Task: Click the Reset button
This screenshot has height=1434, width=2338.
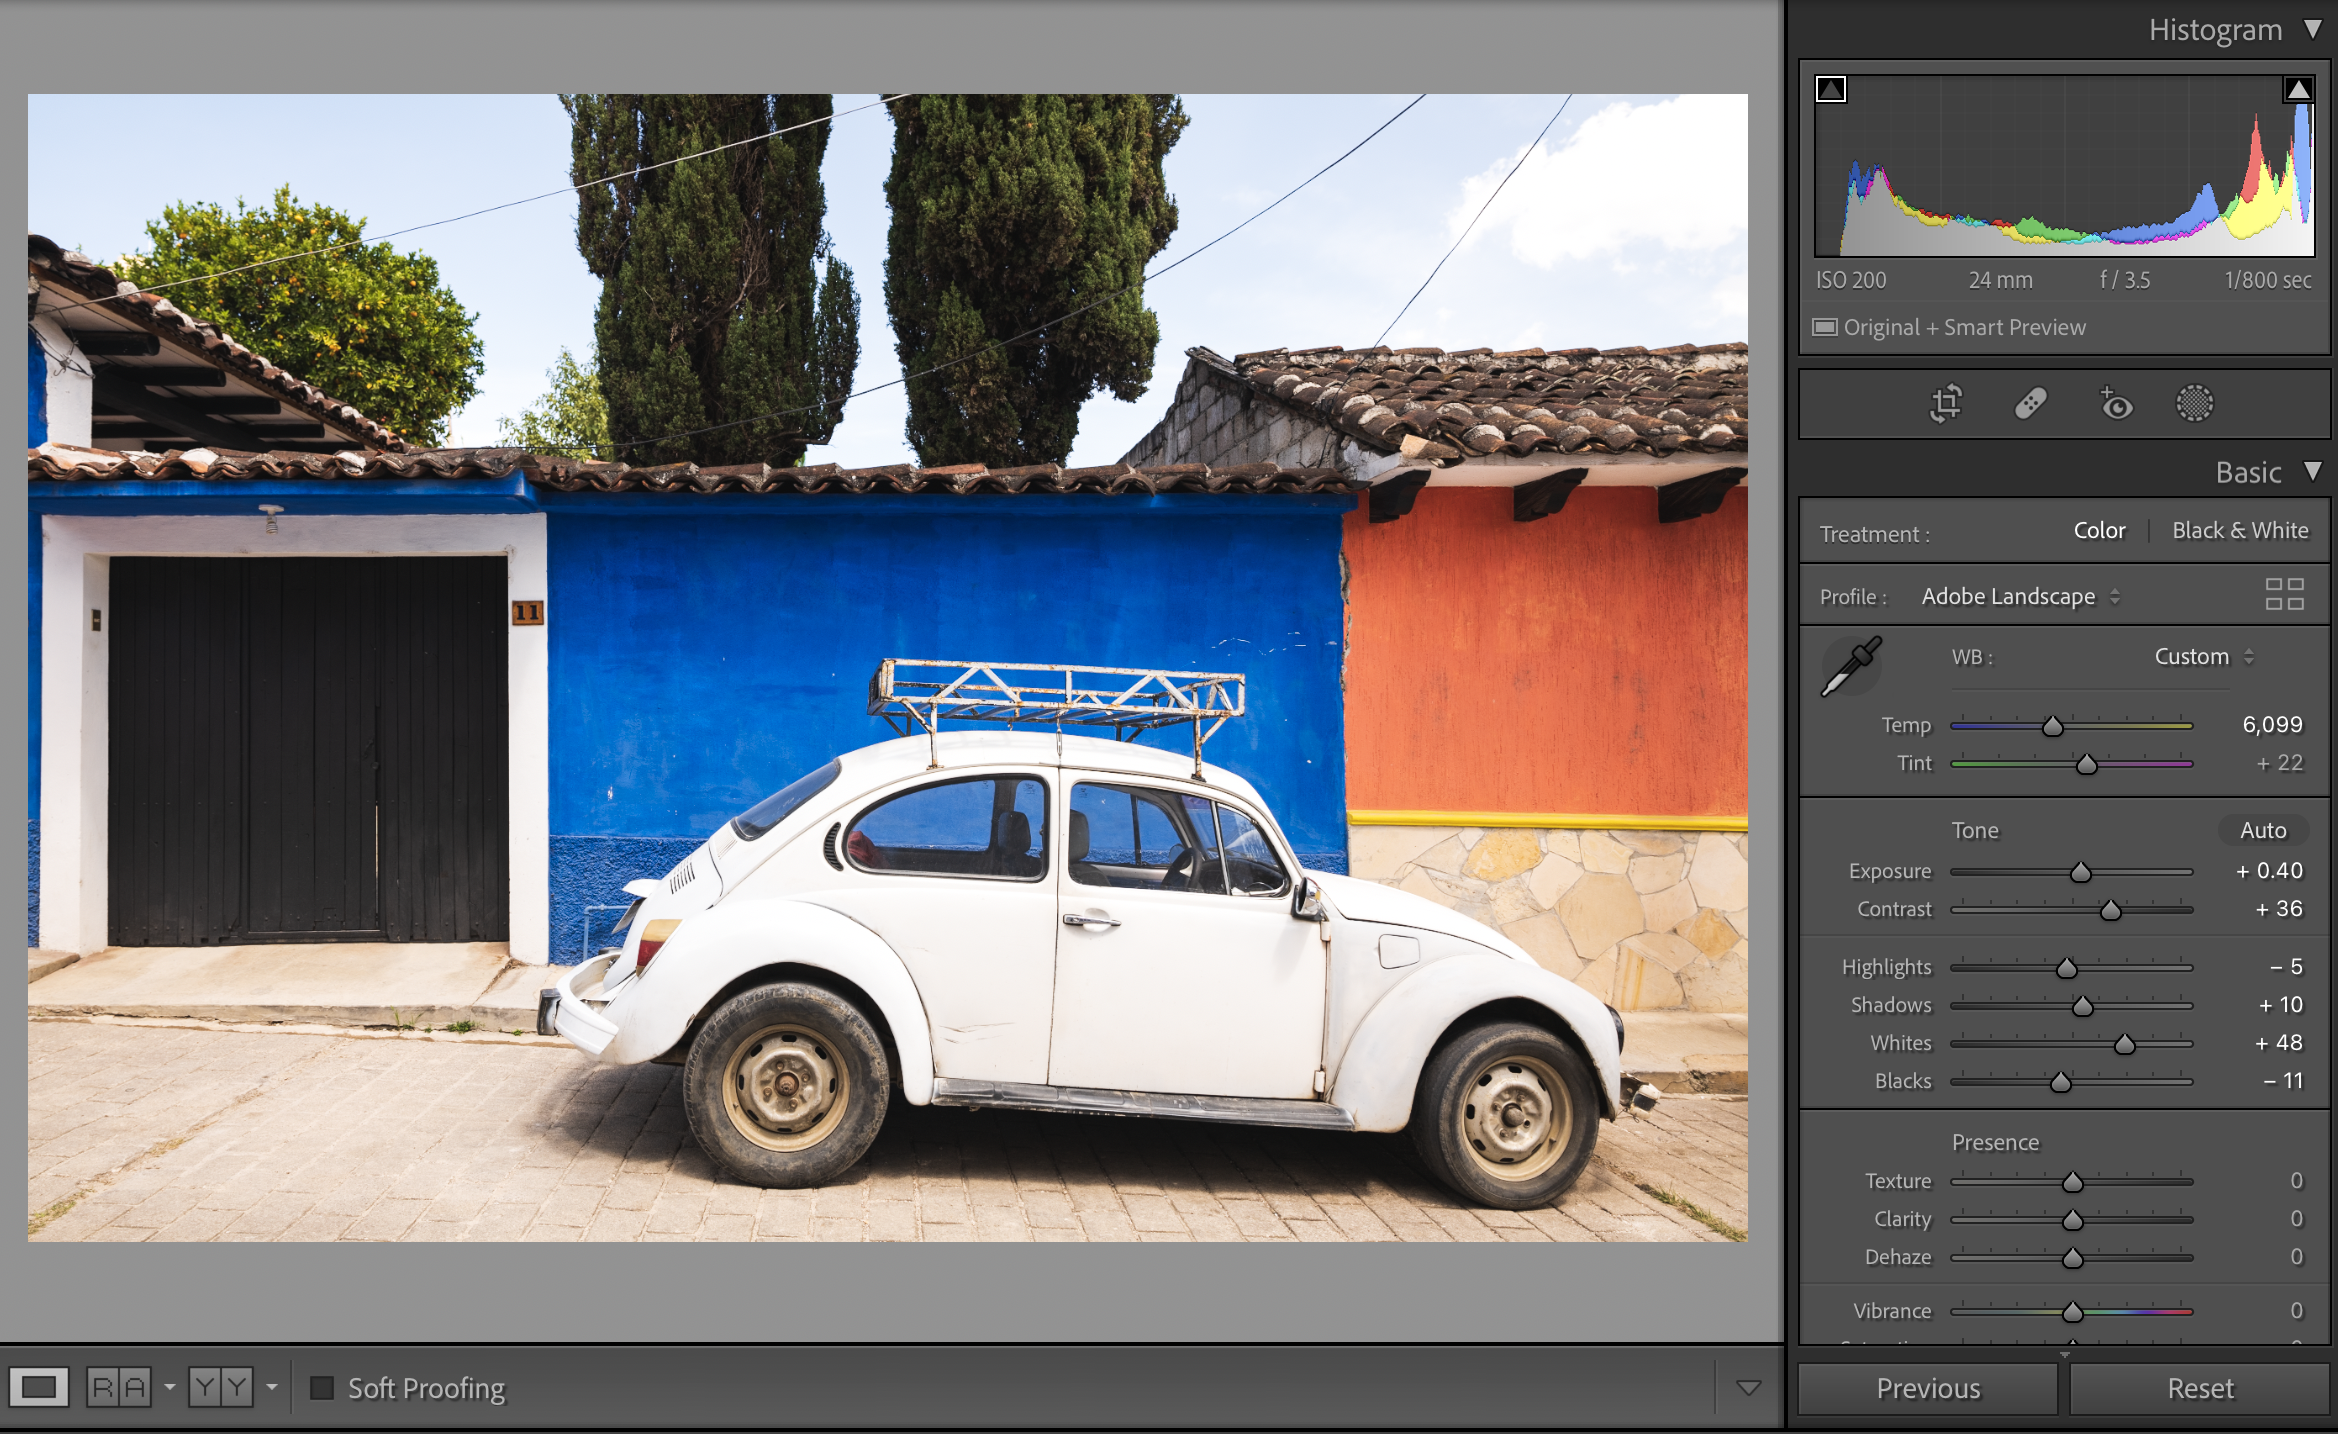Action: point(2199,1388)
